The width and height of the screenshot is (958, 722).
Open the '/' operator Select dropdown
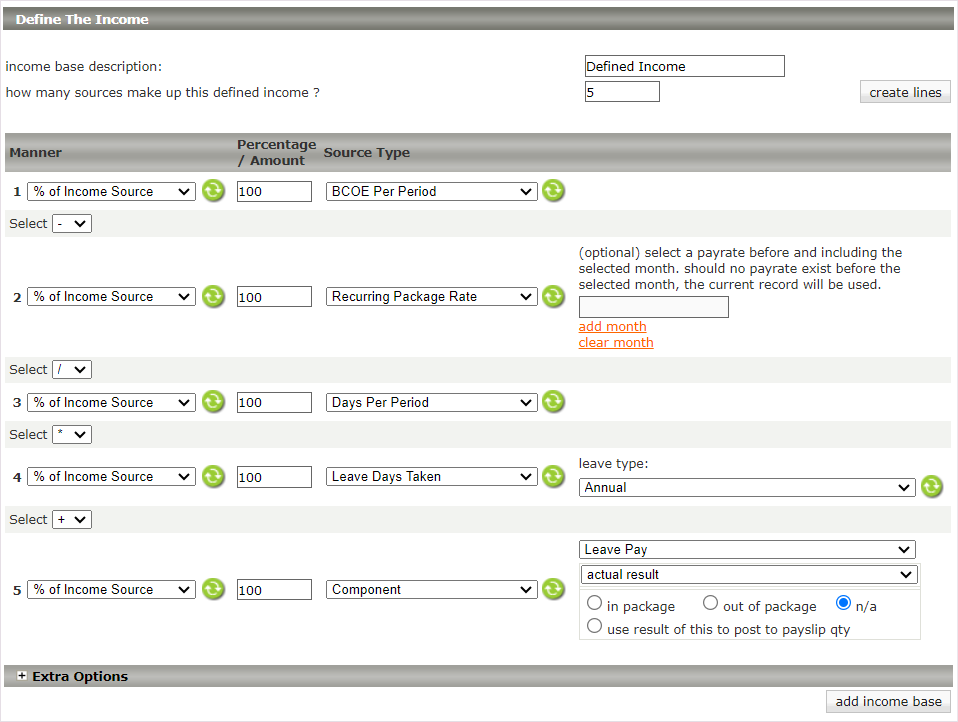tap(72, 370)
